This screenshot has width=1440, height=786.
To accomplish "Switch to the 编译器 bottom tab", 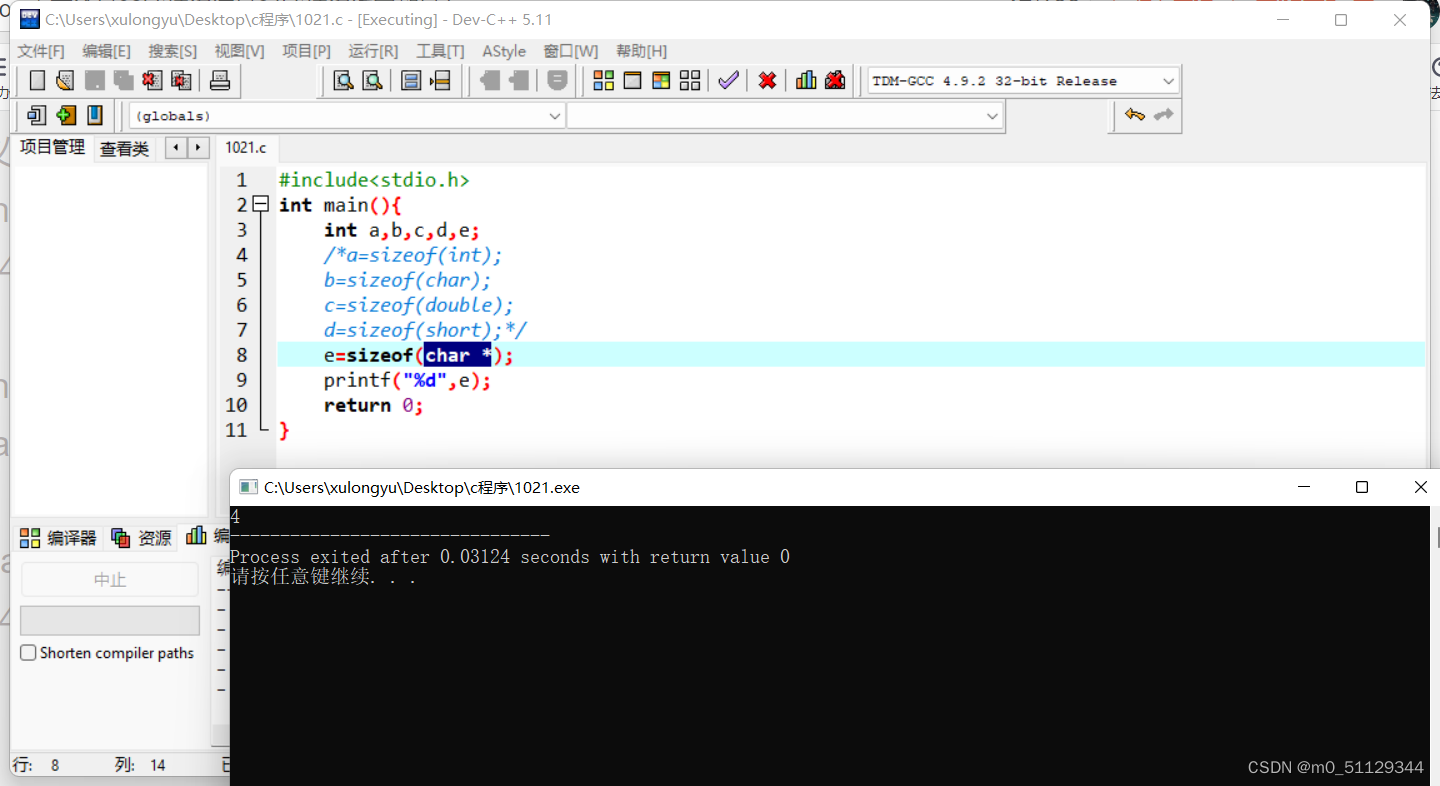I will 59,538.
